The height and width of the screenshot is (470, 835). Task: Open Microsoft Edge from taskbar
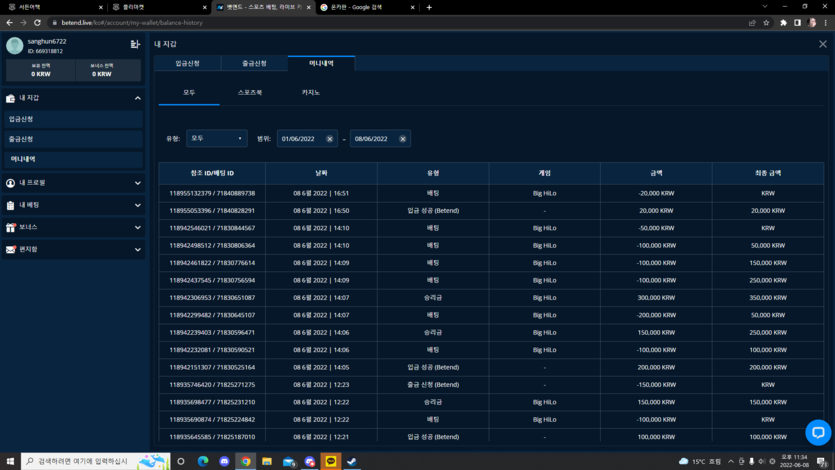pyautogui.click(x=203, y=461)
